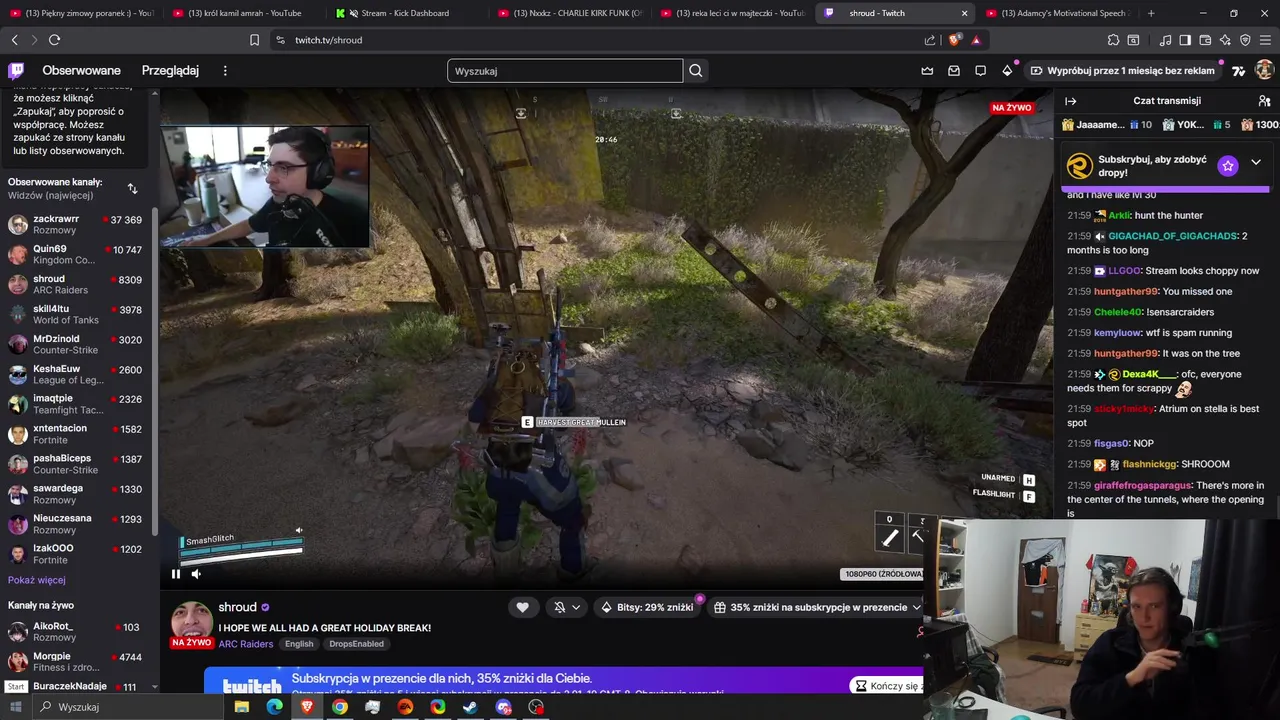Open 35% zniżki na subskrypcje dropdown

pyautogui.click(x=816, y=607)
